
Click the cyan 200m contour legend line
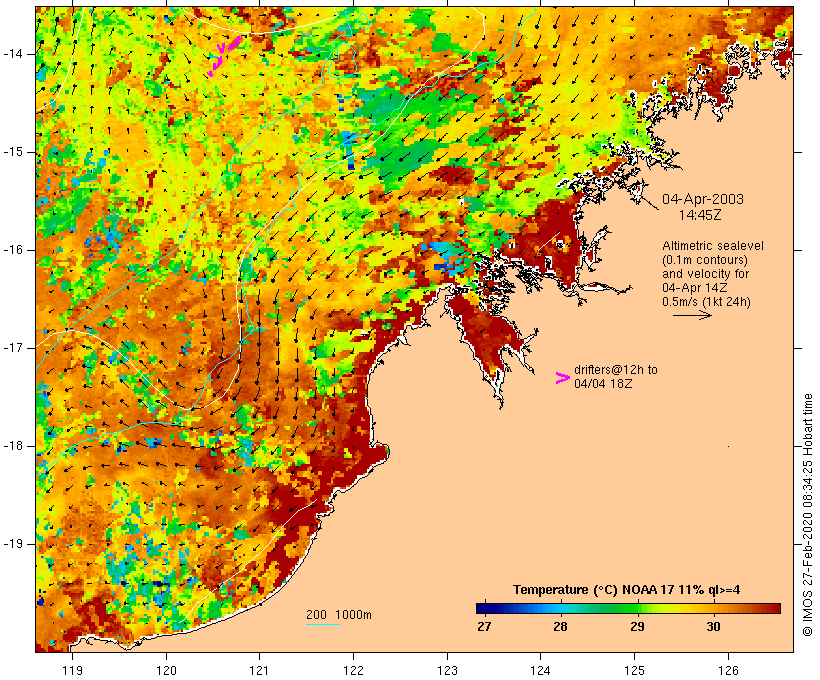323,624
